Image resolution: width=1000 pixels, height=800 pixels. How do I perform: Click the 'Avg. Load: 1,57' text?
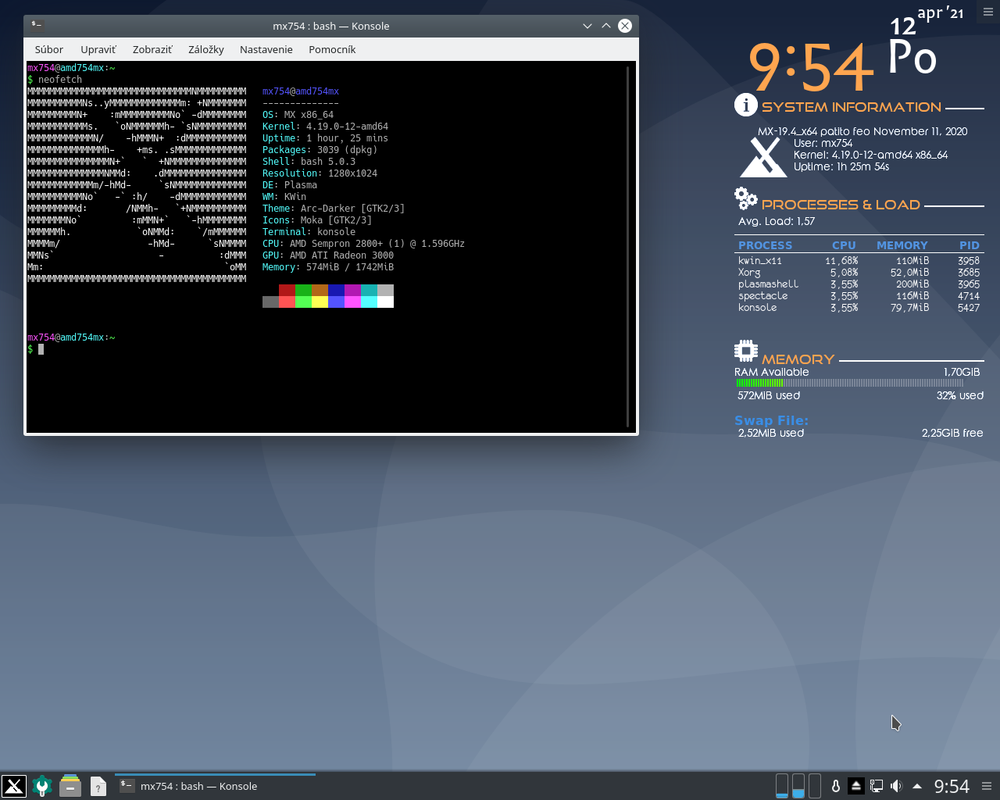(776, 221)
